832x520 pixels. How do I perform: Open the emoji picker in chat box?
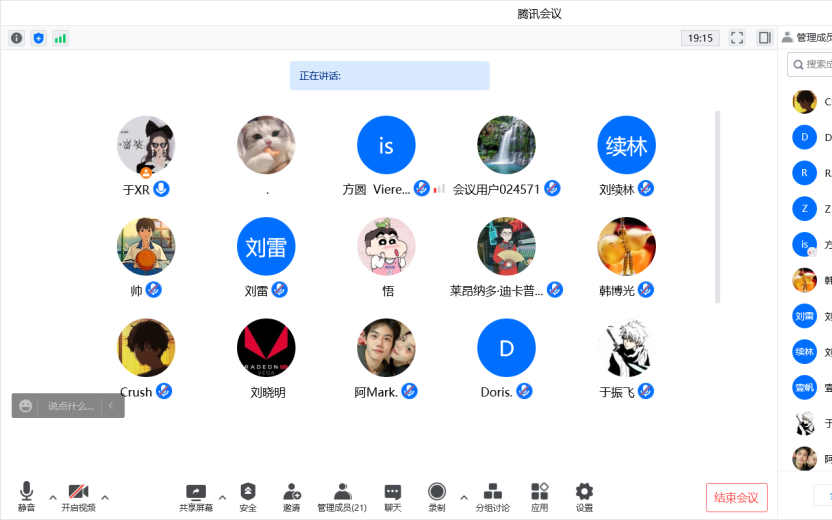tap(25, 406)
